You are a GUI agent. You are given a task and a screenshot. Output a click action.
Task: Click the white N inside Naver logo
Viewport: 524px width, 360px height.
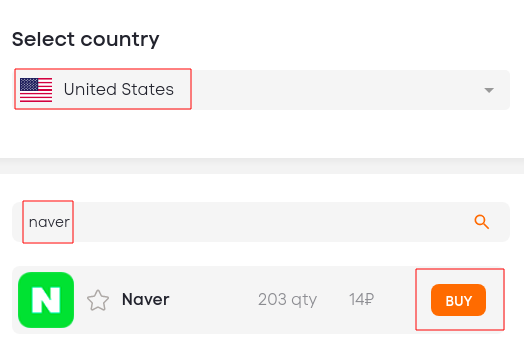(46, 300)
